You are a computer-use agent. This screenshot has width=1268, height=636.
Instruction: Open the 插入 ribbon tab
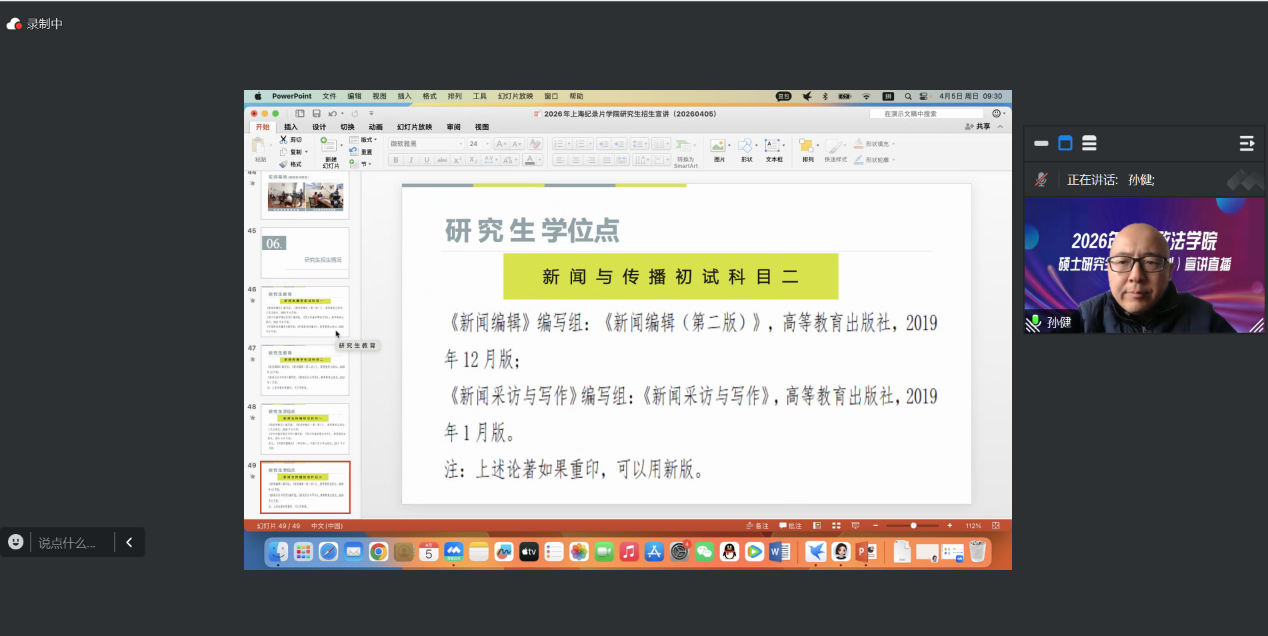point(290,127)
